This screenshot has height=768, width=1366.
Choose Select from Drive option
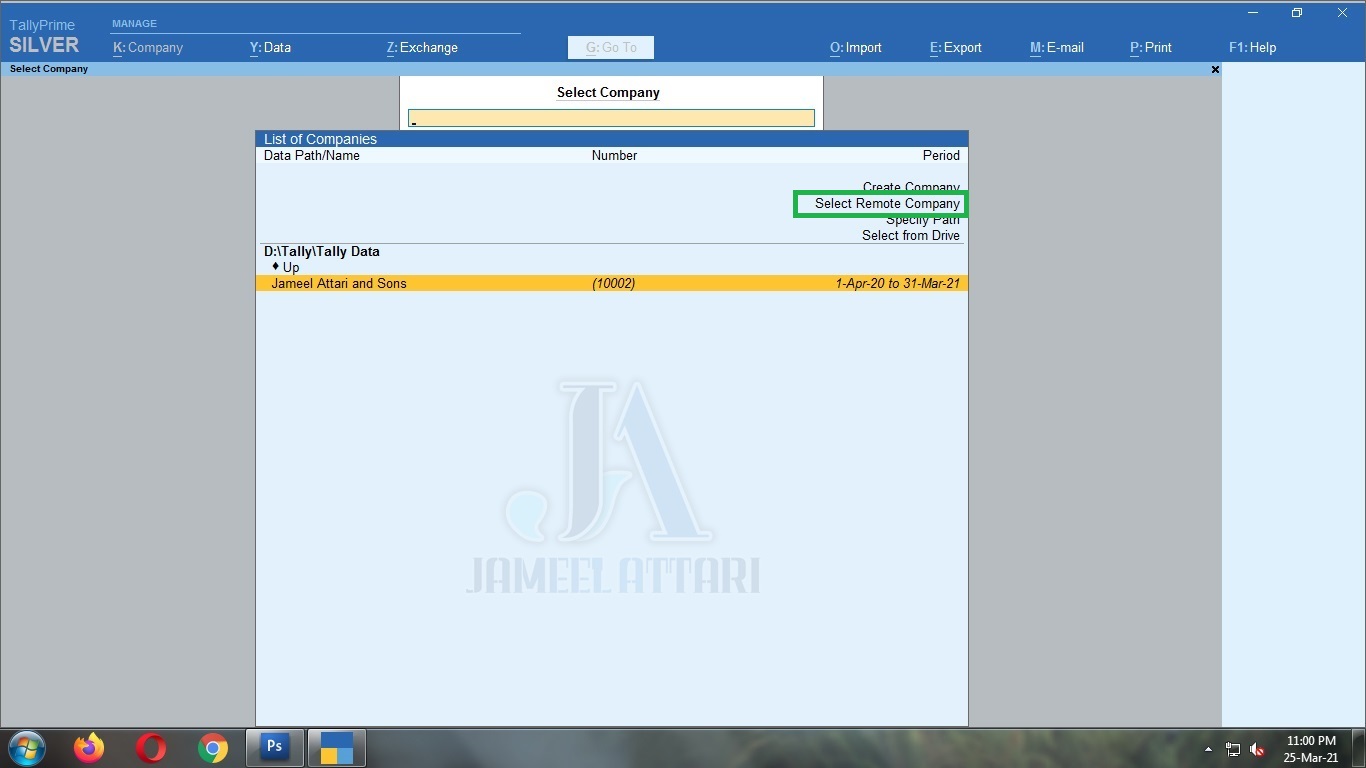(x=911, y=235)
